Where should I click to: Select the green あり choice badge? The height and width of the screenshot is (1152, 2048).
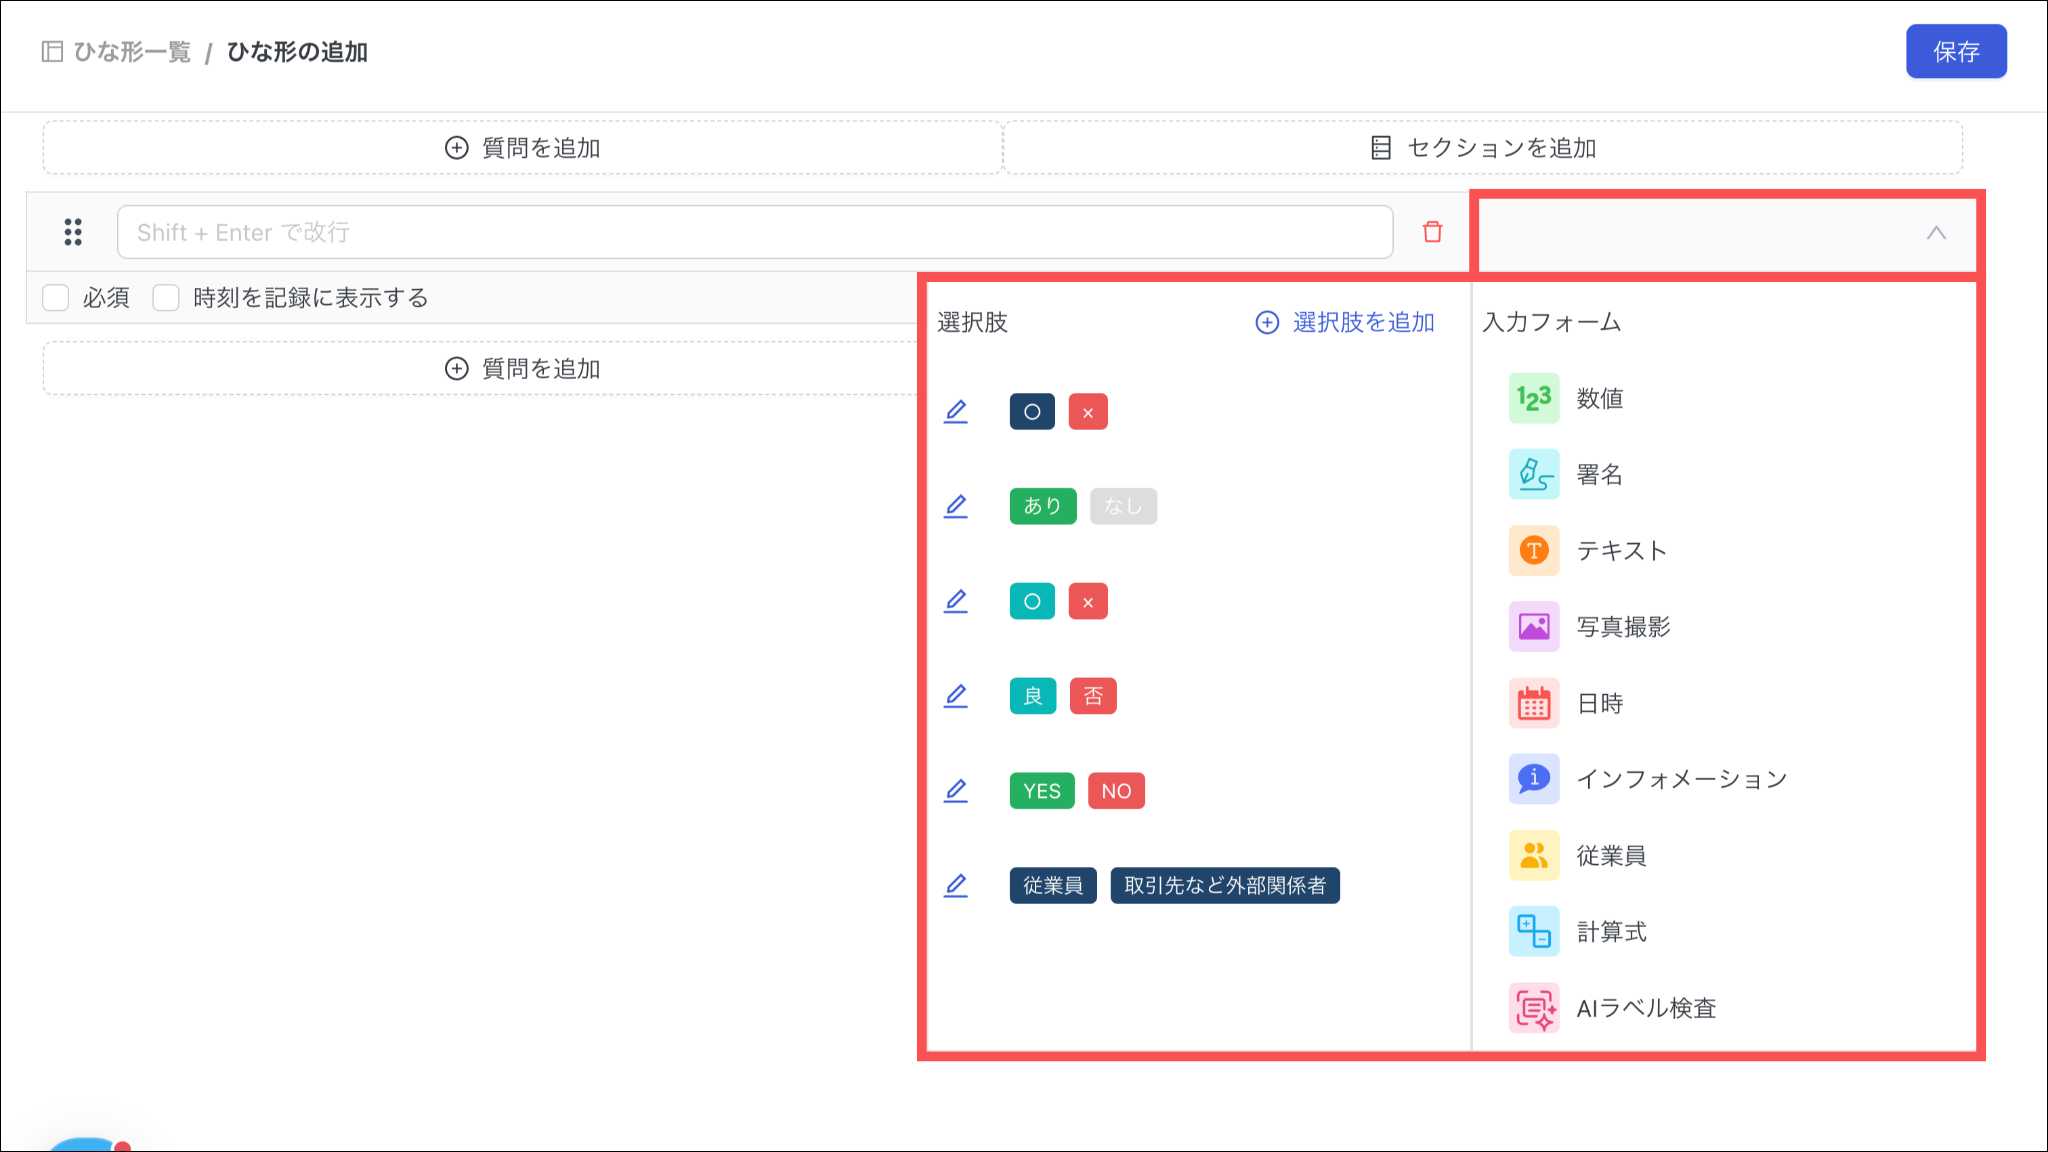coord(1042,506)
